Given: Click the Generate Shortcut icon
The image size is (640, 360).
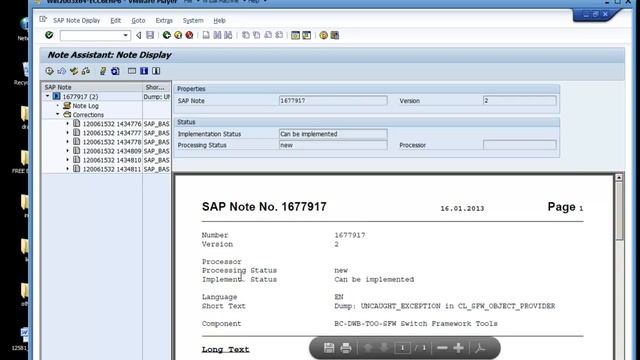Looking at the screenshot, I should click(307, 35).
